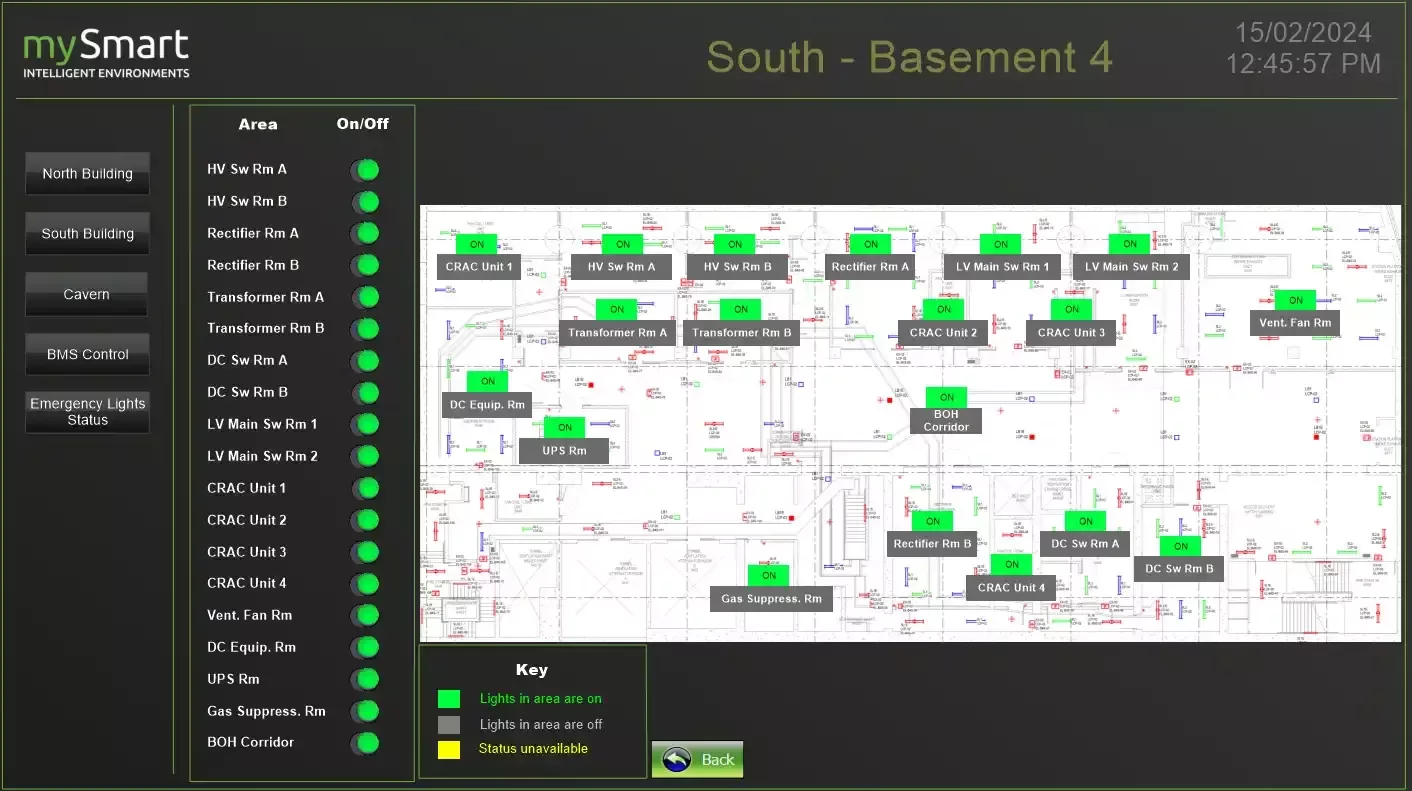Click the ON indicator above DC Sw Rm B
Image resolution: width=1412 pixels, height=791 pixels.
click(x=1180, y=546)
